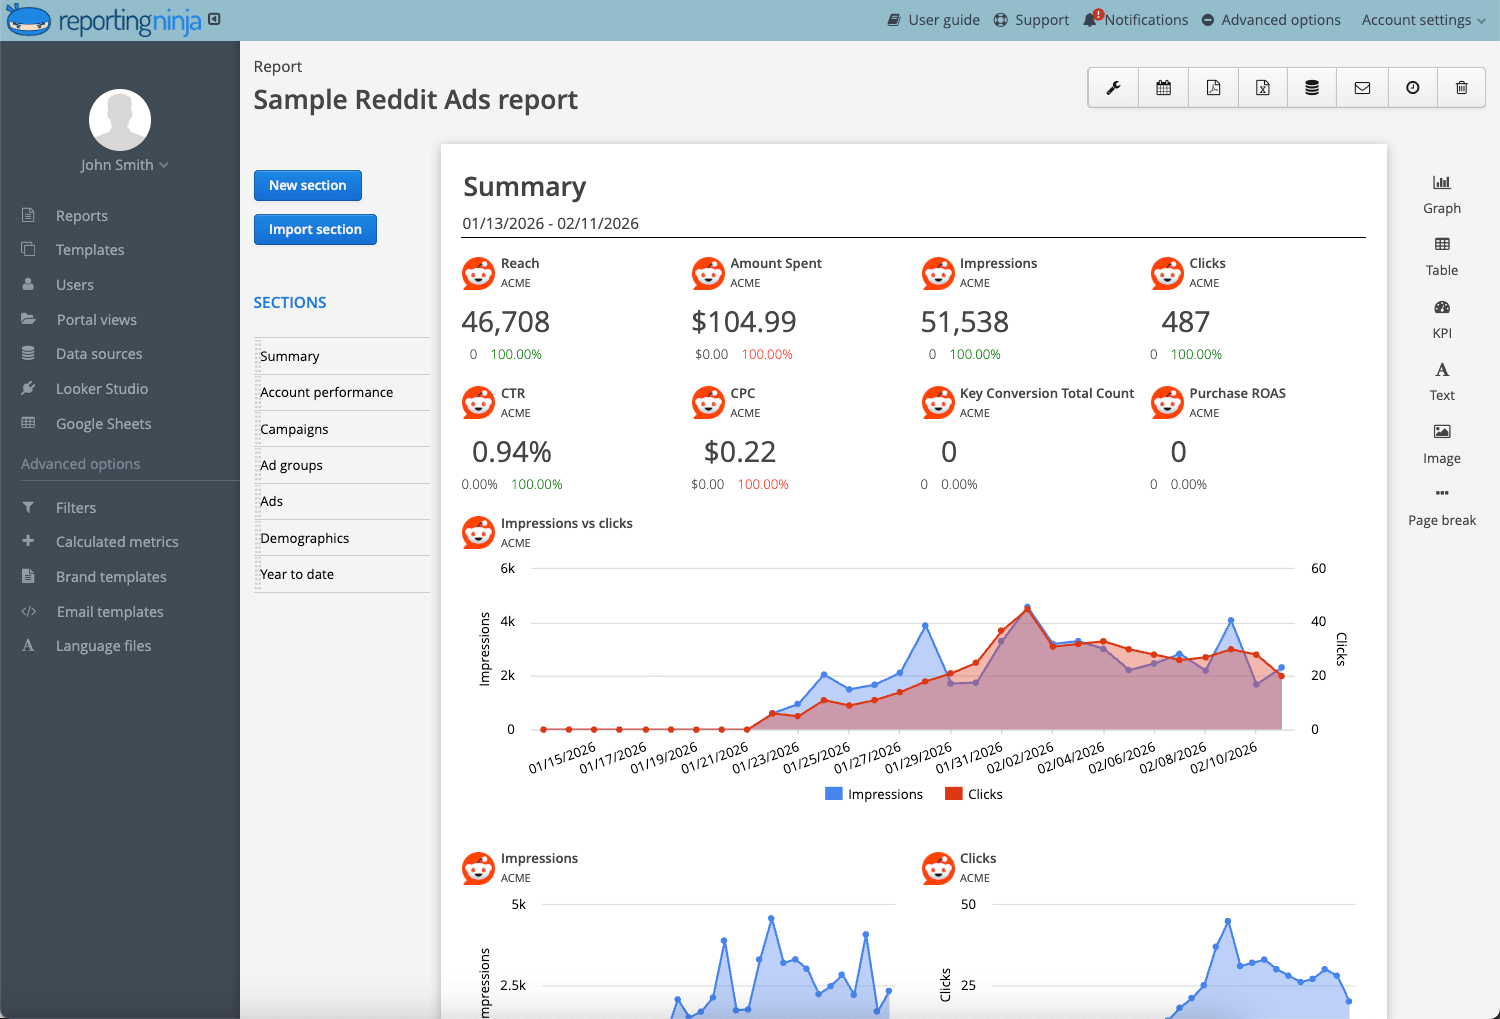Expand the John Smith profile dropdown
Viewport: 1500px width, 1019px height.
pos(124,164)
